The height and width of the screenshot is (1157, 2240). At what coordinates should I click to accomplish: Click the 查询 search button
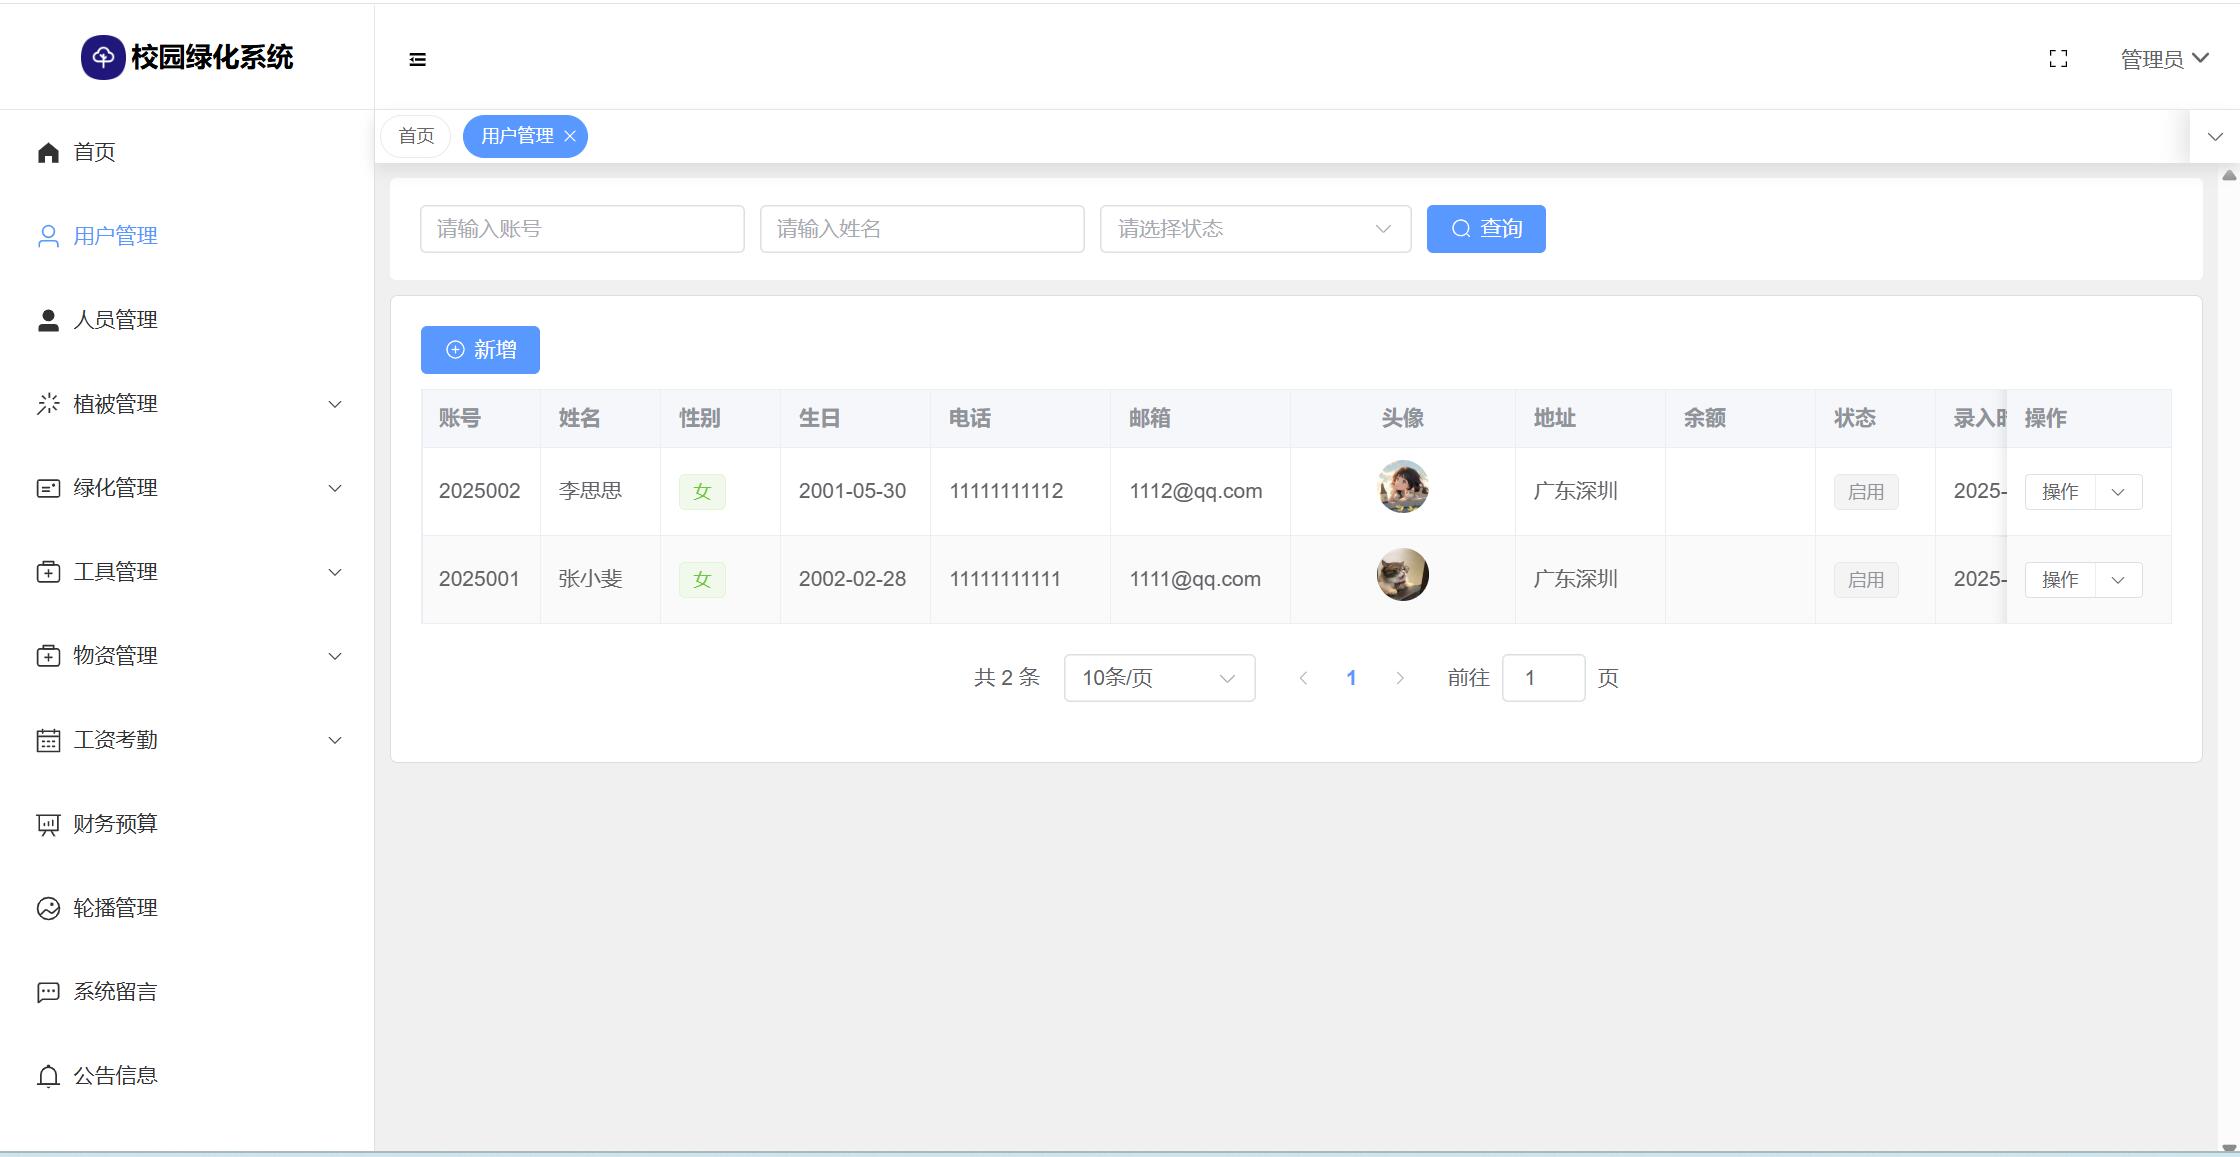point(1486,229)
